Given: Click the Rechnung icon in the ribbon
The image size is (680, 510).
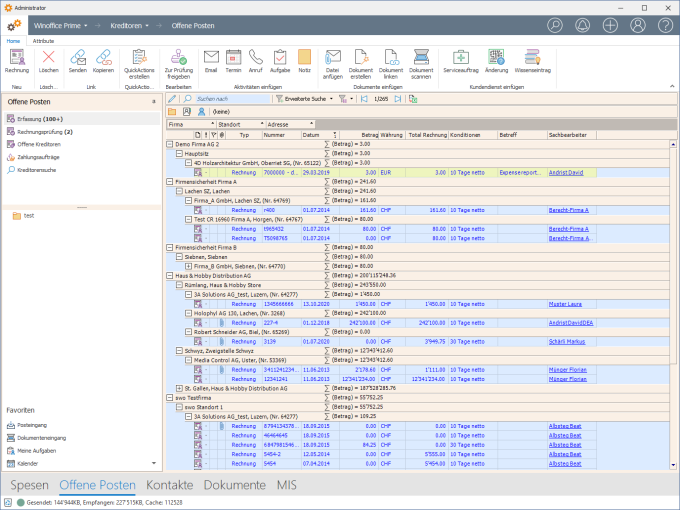Looking at the screenshot, I should click(17, 58).
